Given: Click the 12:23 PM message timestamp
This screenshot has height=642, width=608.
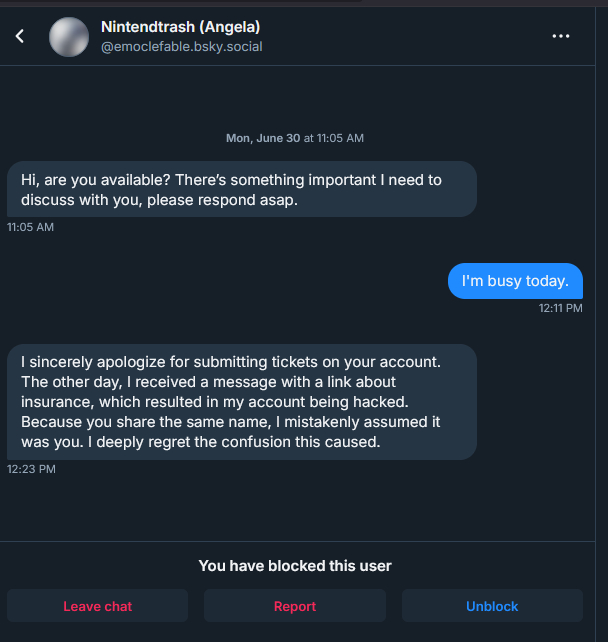Looking at the screenshot, I should click(31, 468).
